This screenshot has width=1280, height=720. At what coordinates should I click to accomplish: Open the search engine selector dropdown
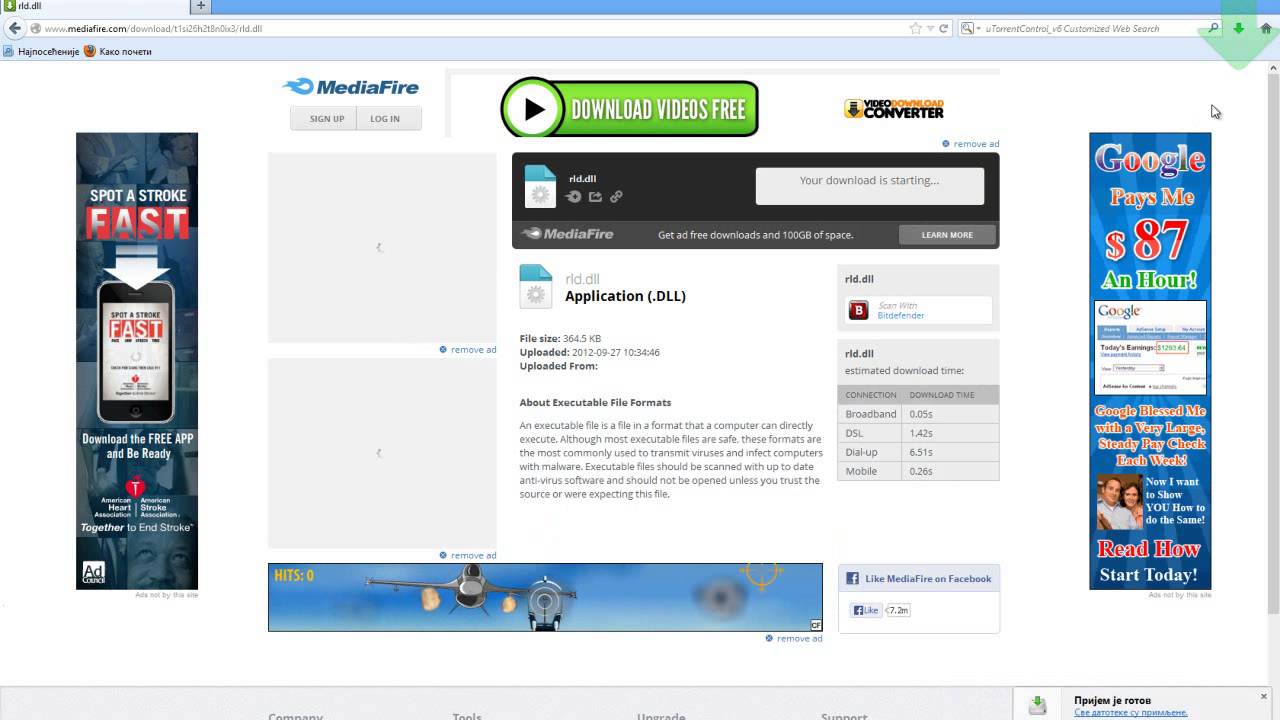click(x=970, y=28)
